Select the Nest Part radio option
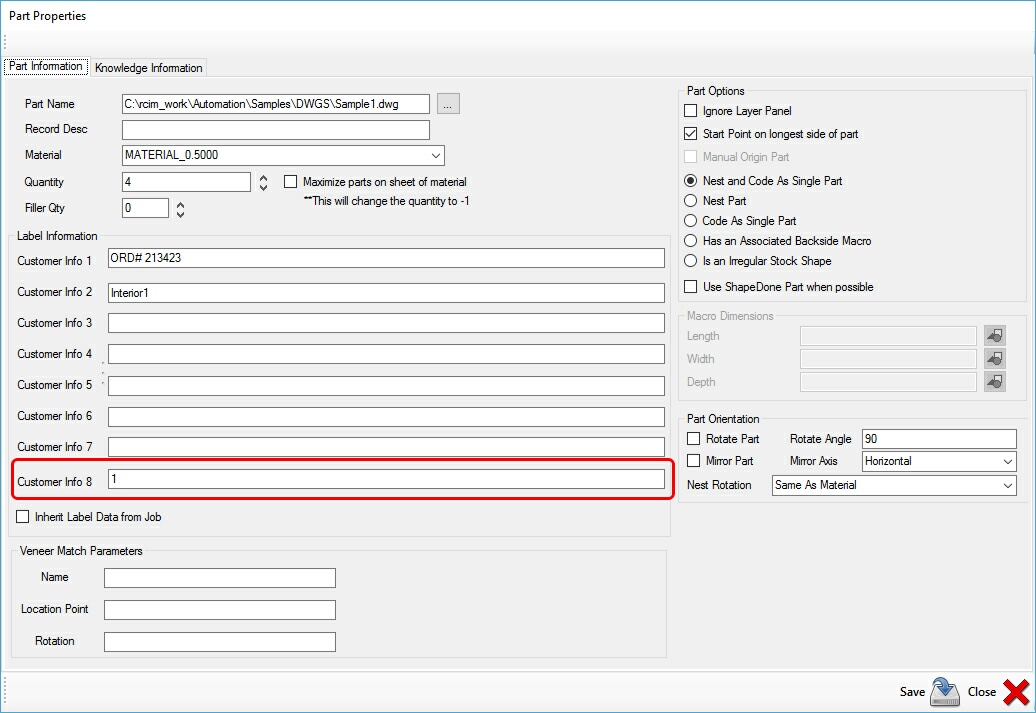 pos(690,201)
